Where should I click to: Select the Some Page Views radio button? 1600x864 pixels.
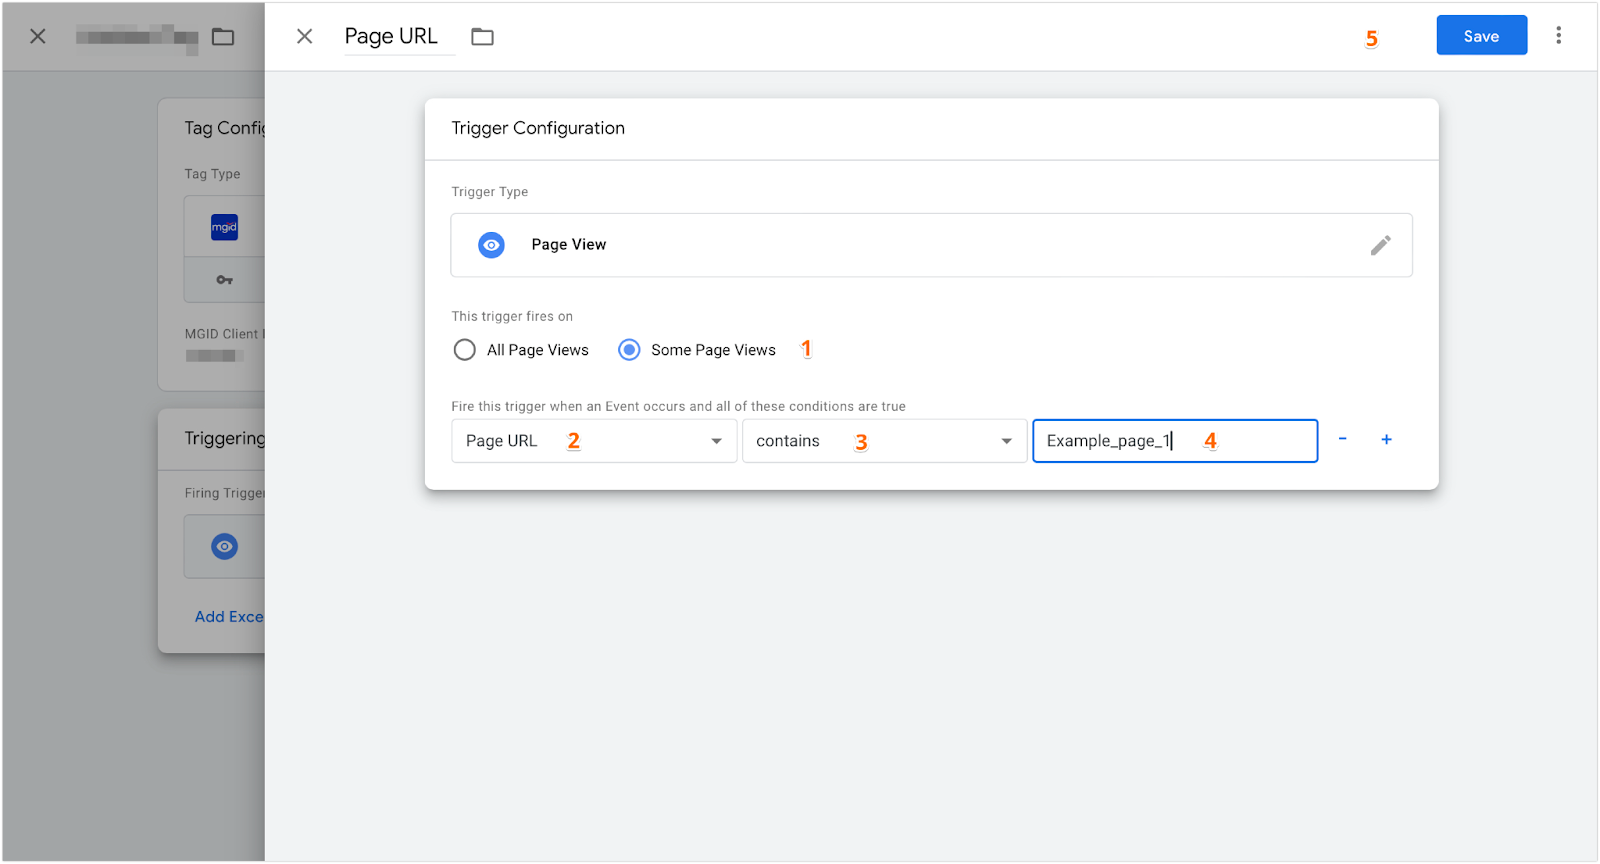[x=629, y=350]
